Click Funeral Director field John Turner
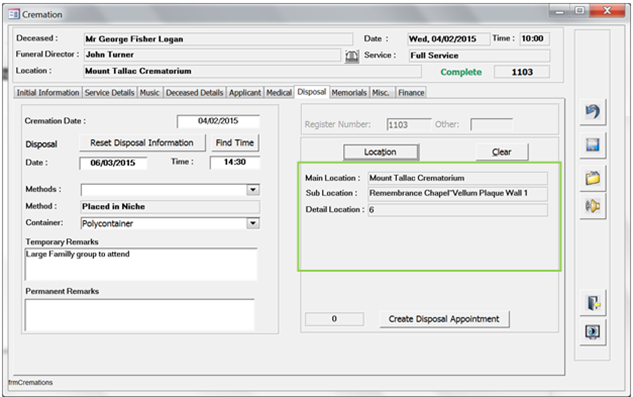 tap(212, 55)
